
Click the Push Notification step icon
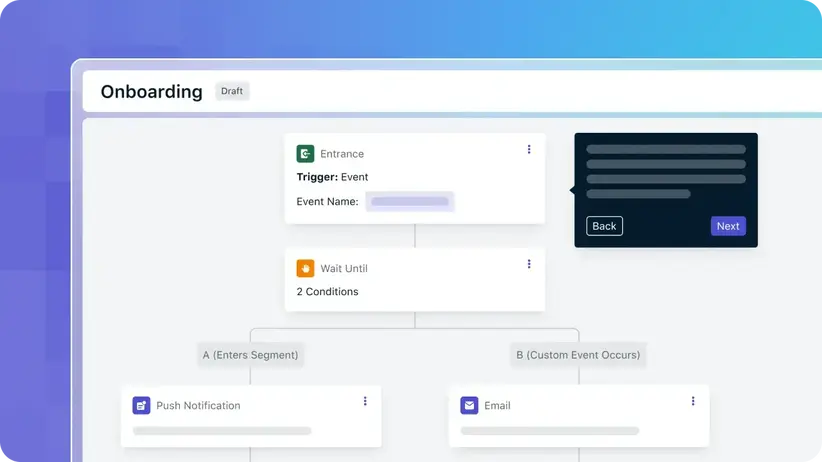click(141, 405)
